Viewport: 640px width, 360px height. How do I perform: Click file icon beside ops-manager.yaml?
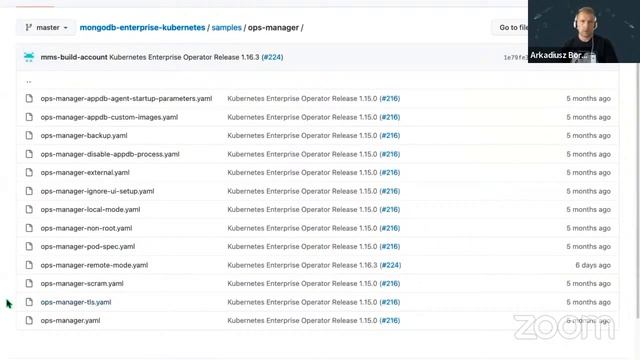29,321
